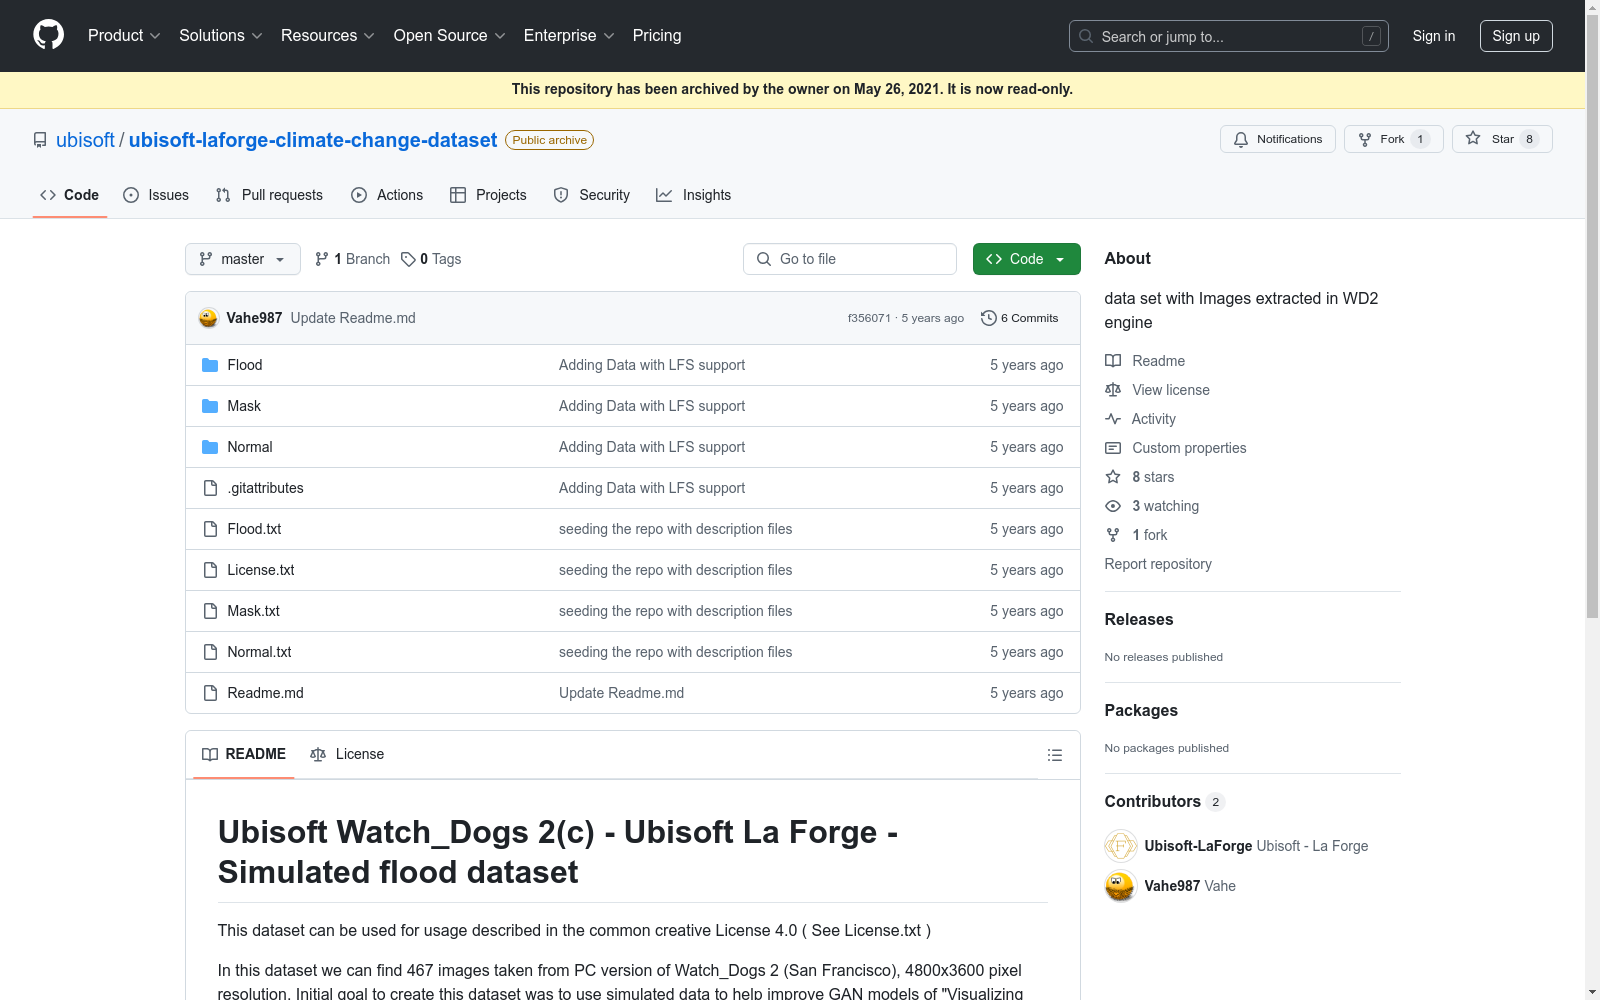Open the 1 Branch link
Screen dimensions: 1600x1000
point(352,259)
